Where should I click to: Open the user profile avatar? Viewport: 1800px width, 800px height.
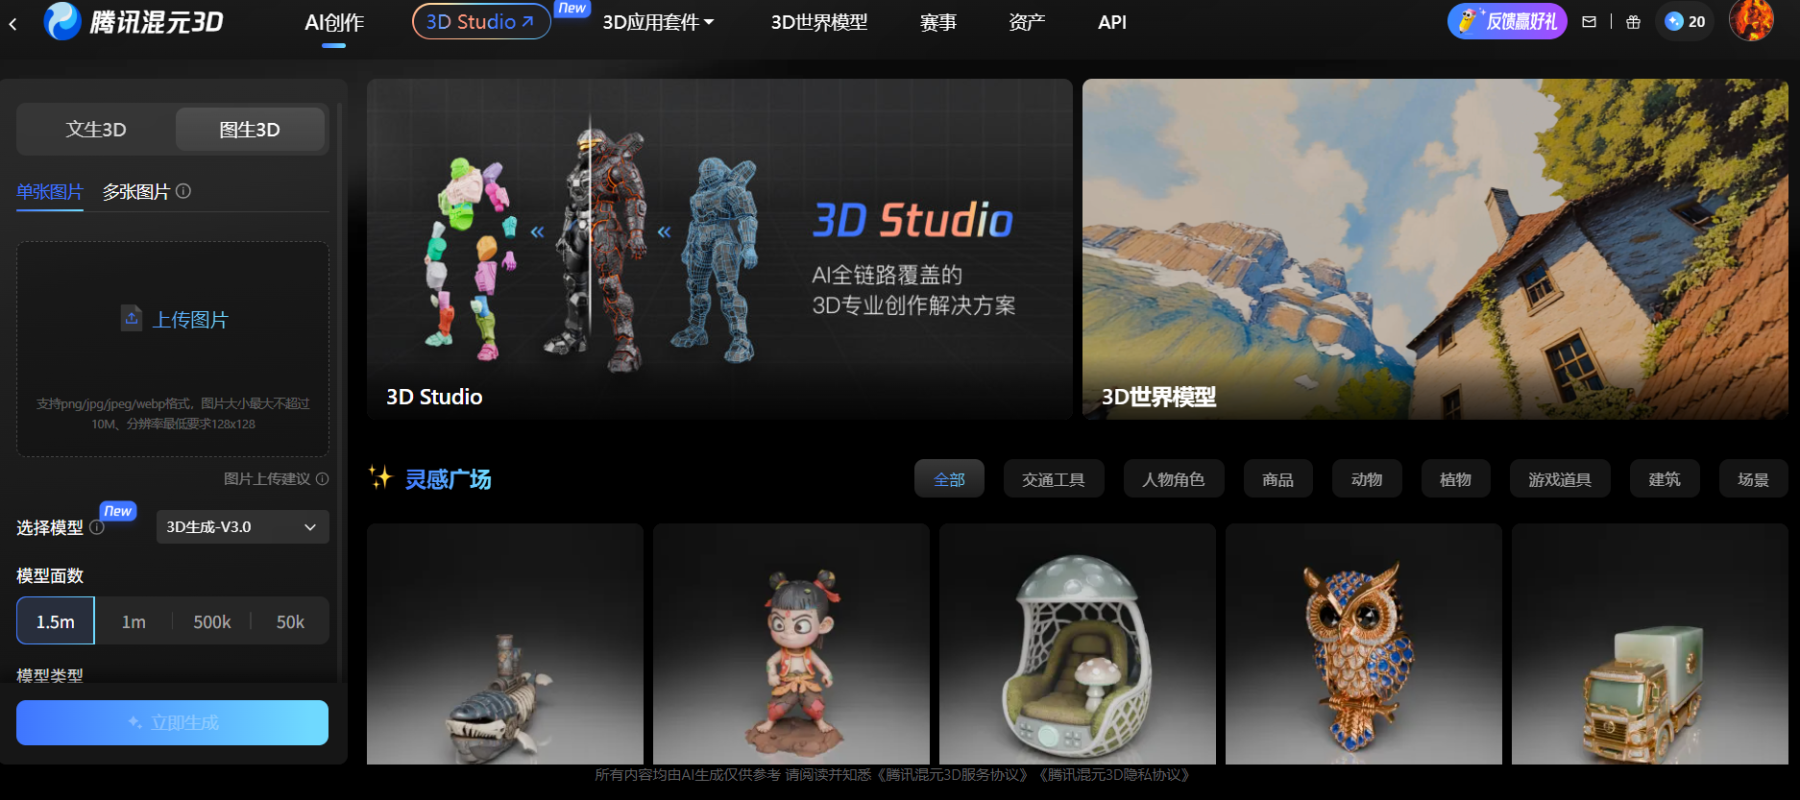coord(1751,20)
